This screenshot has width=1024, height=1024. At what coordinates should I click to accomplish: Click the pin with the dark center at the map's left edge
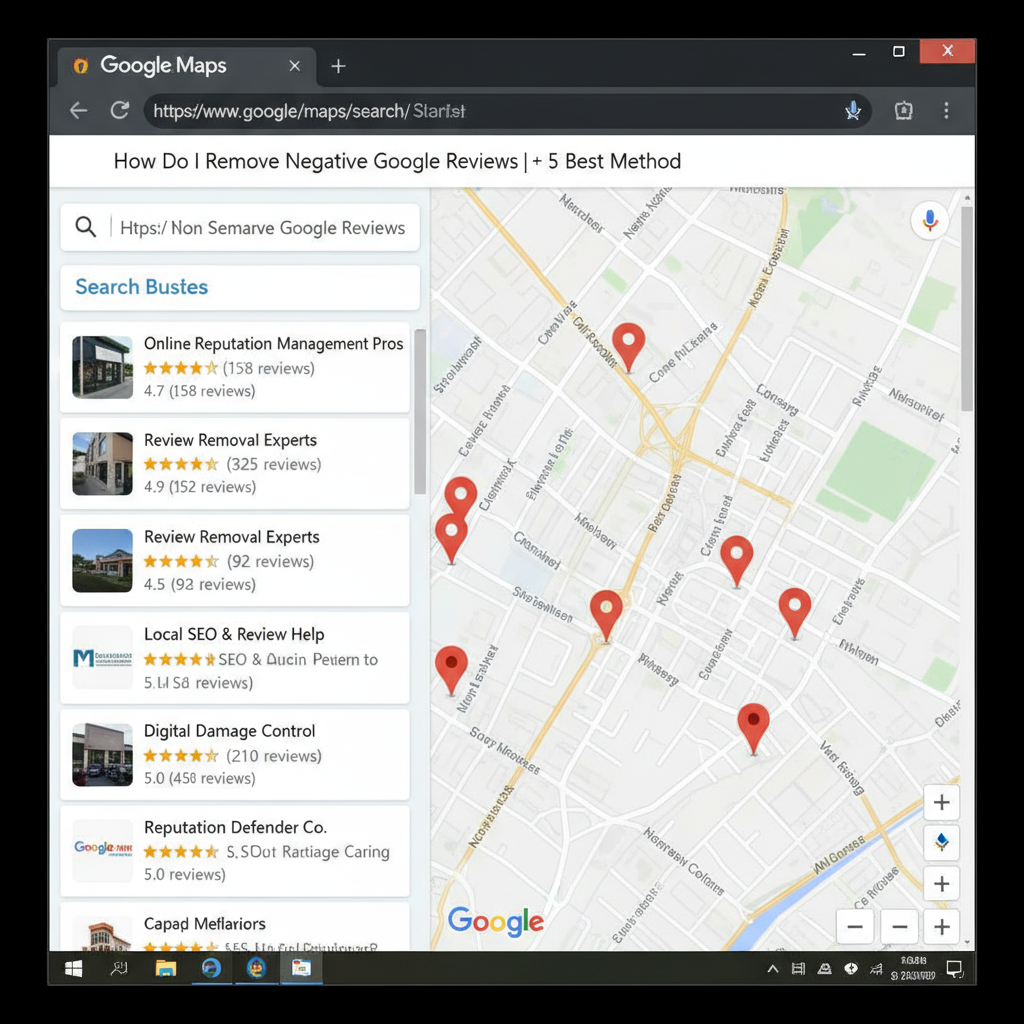[451, 671]
